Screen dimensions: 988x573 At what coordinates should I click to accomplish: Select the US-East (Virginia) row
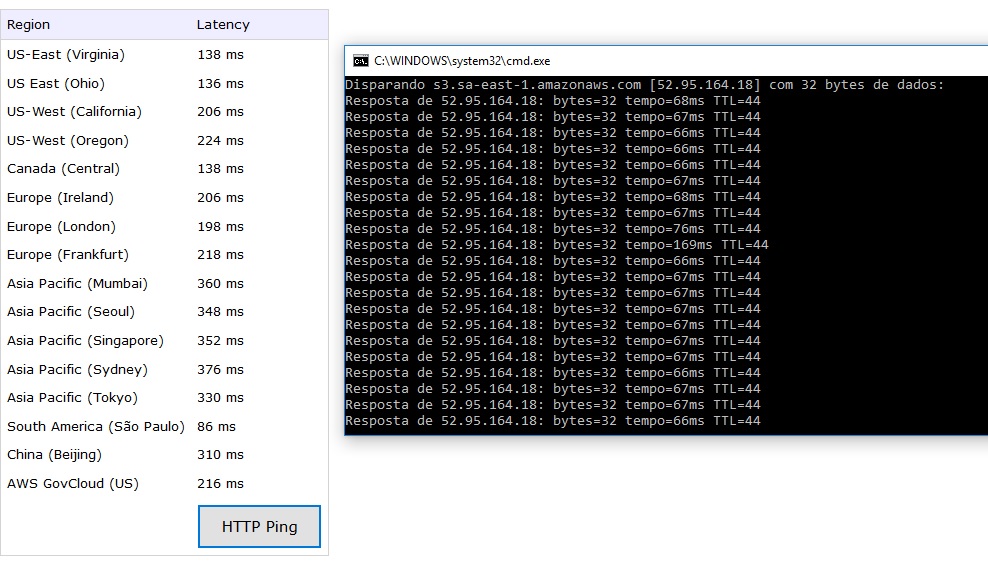click(66, 55)
